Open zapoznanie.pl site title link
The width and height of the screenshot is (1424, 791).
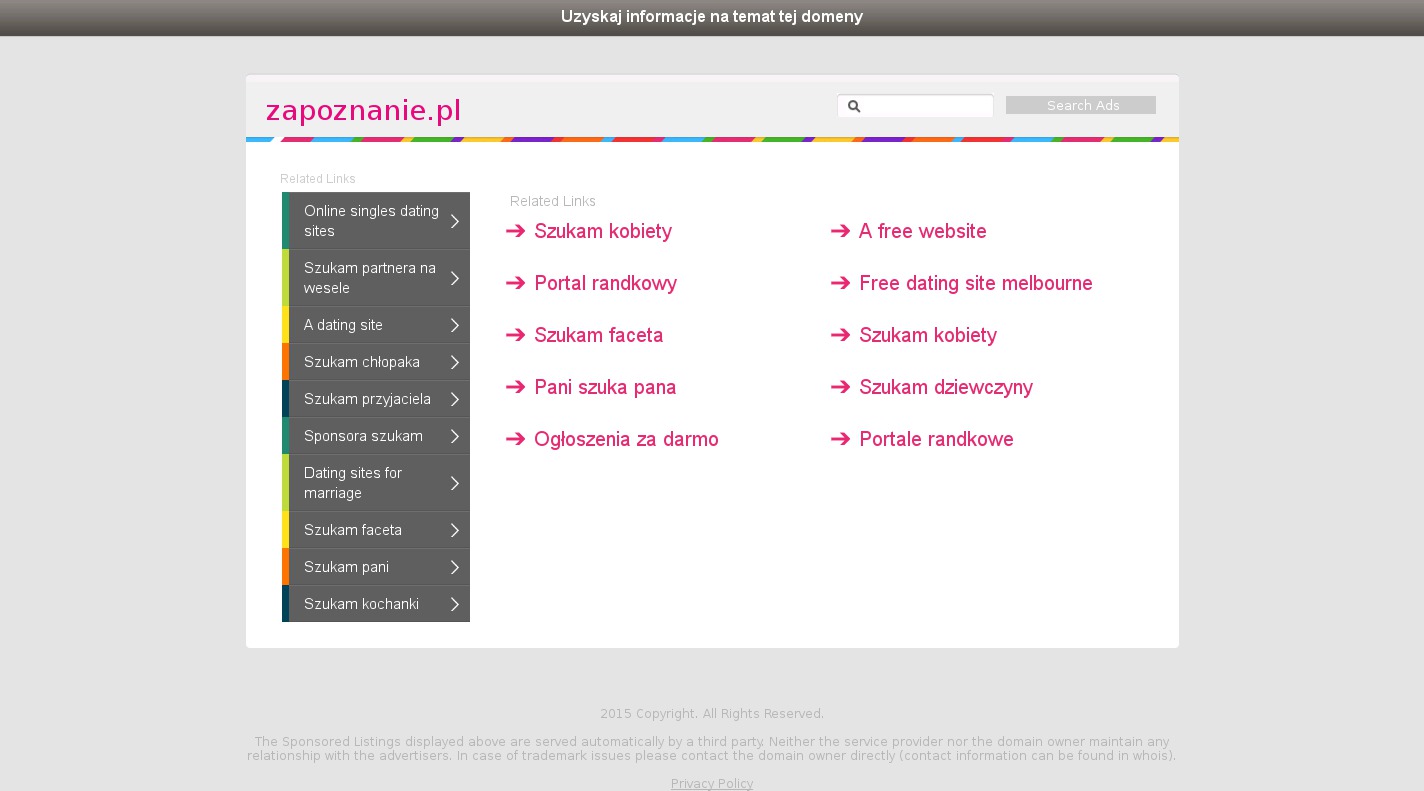pyautogui.click(x=363, y=110)
